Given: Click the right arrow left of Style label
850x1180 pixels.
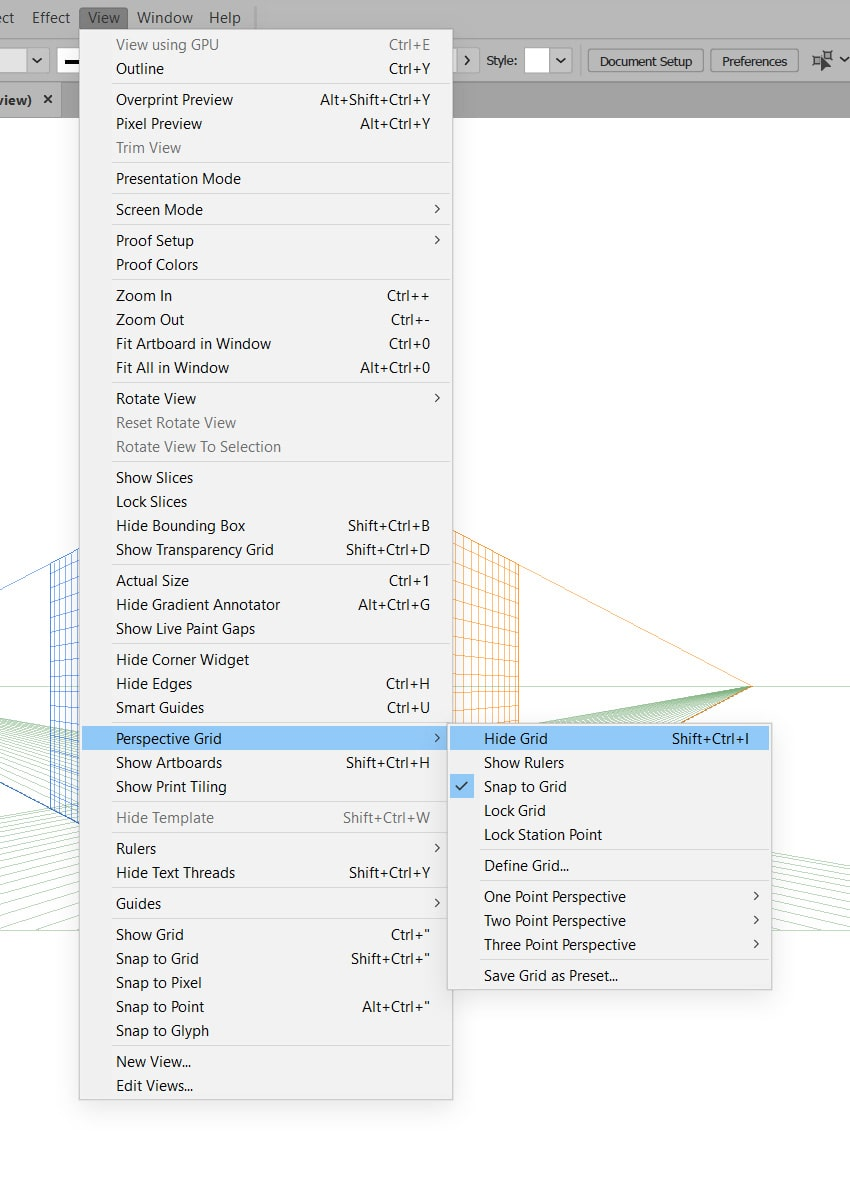Looking at the screenshot, I should (x=467, y=60).
